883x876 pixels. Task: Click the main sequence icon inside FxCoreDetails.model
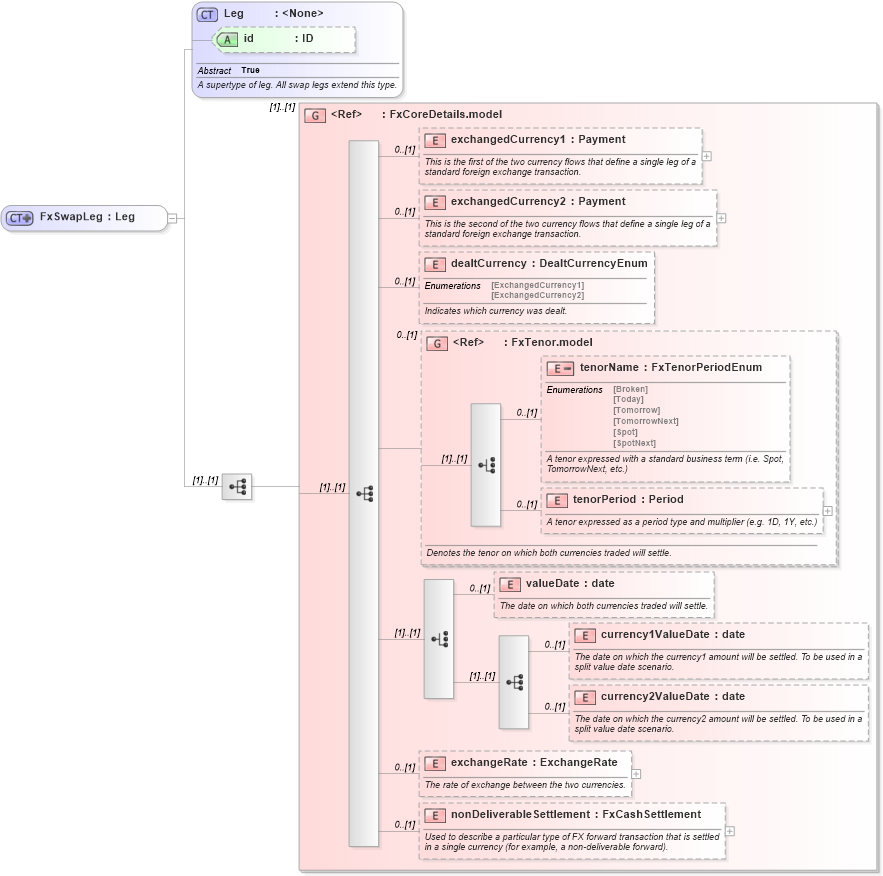364,494
